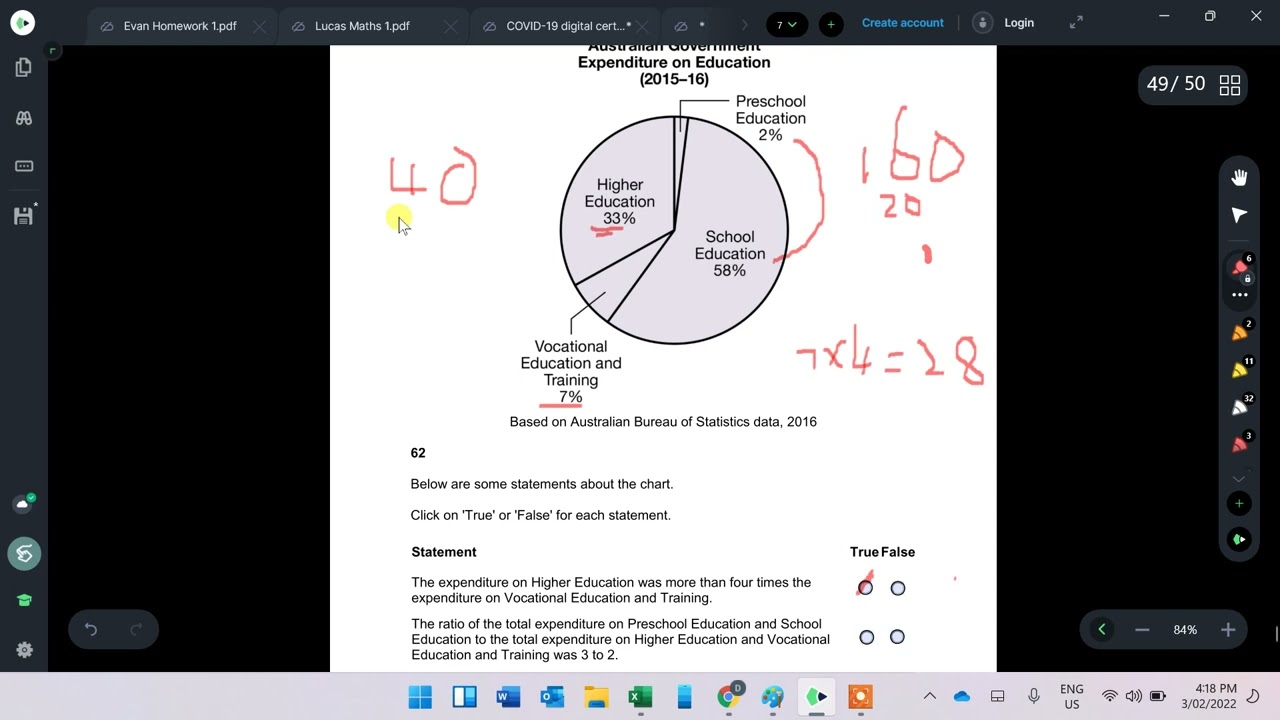The width and height of the screenshot is (1280, 720).
Task: Click the microphone tray icon
Action: pyautogui.click(x=1034, y=697)
